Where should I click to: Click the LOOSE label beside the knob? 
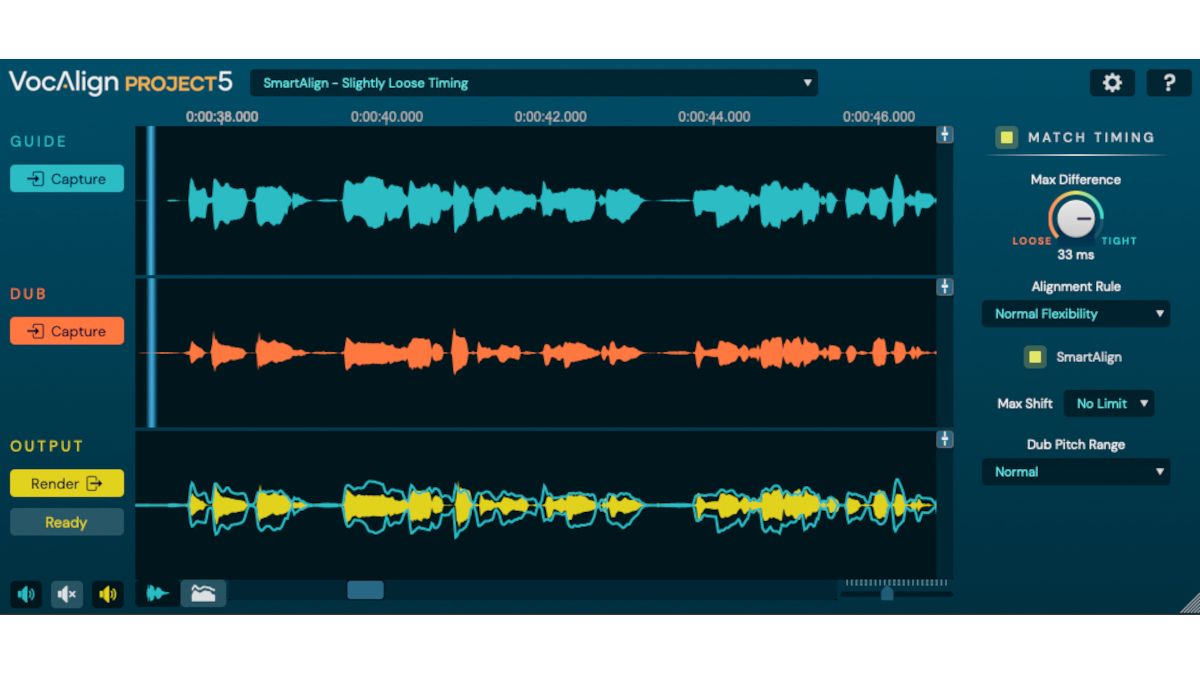coord(1032,241)
